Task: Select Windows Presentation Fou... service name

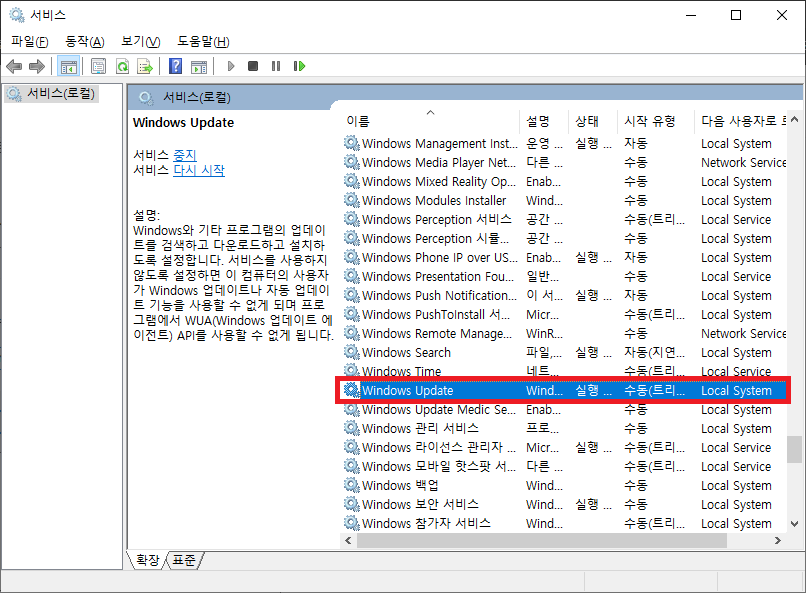Action: [438, 276]
